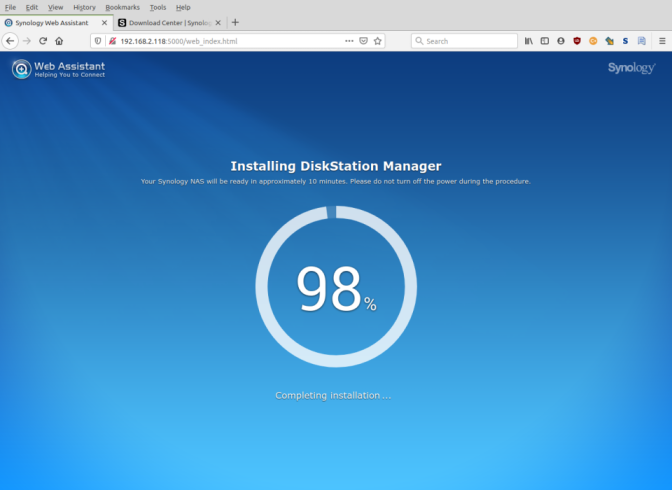Go back to the previous page
The width and height of the screenshot is (672, 490).
[10, 41]
